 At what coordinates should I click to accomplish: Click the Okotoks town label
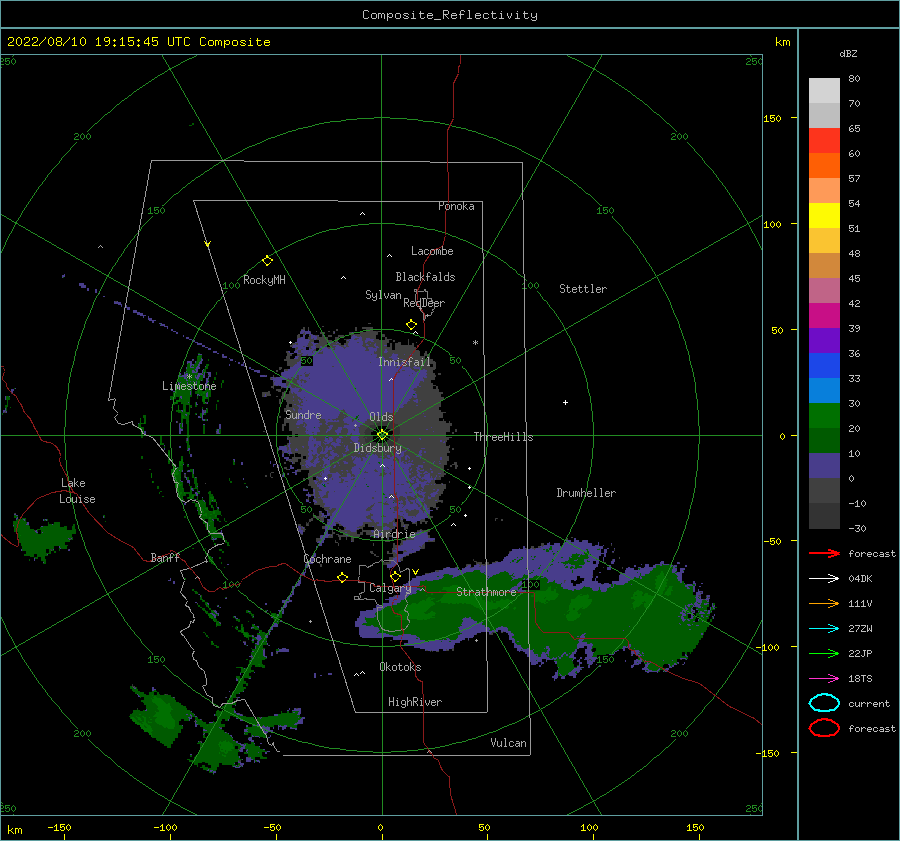pos(400,667)
